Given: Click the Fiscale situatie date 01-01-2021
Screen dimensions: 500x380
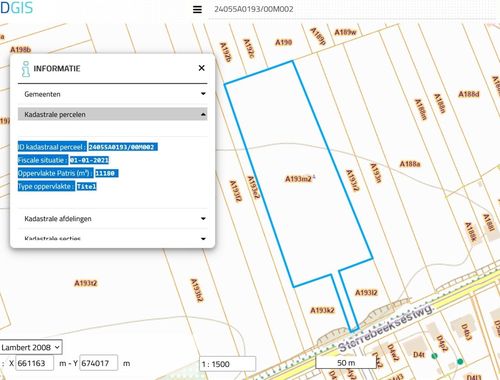Looking at the screenshot, I should pos(89,160).
